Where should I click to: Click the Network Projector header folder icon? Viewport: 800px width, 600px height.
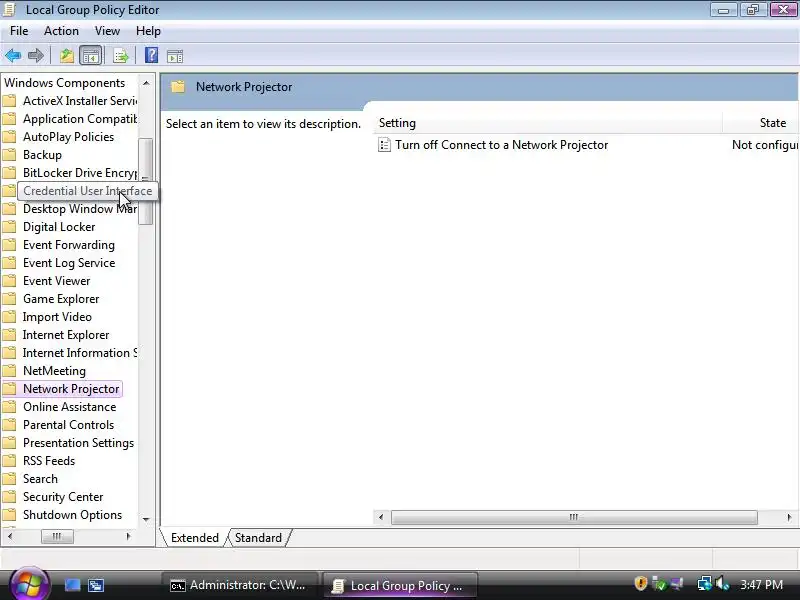coord(178,87)
